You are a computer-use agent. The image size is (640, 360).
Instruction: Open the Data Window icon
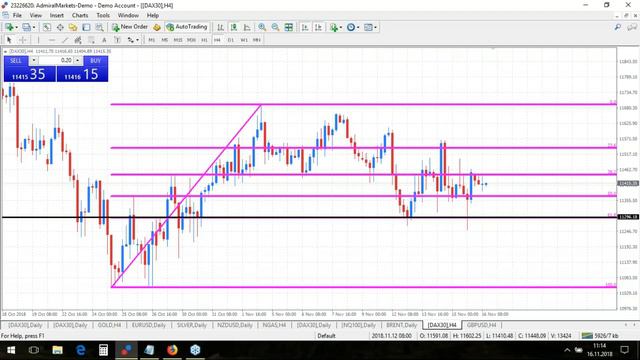[60, 27]
